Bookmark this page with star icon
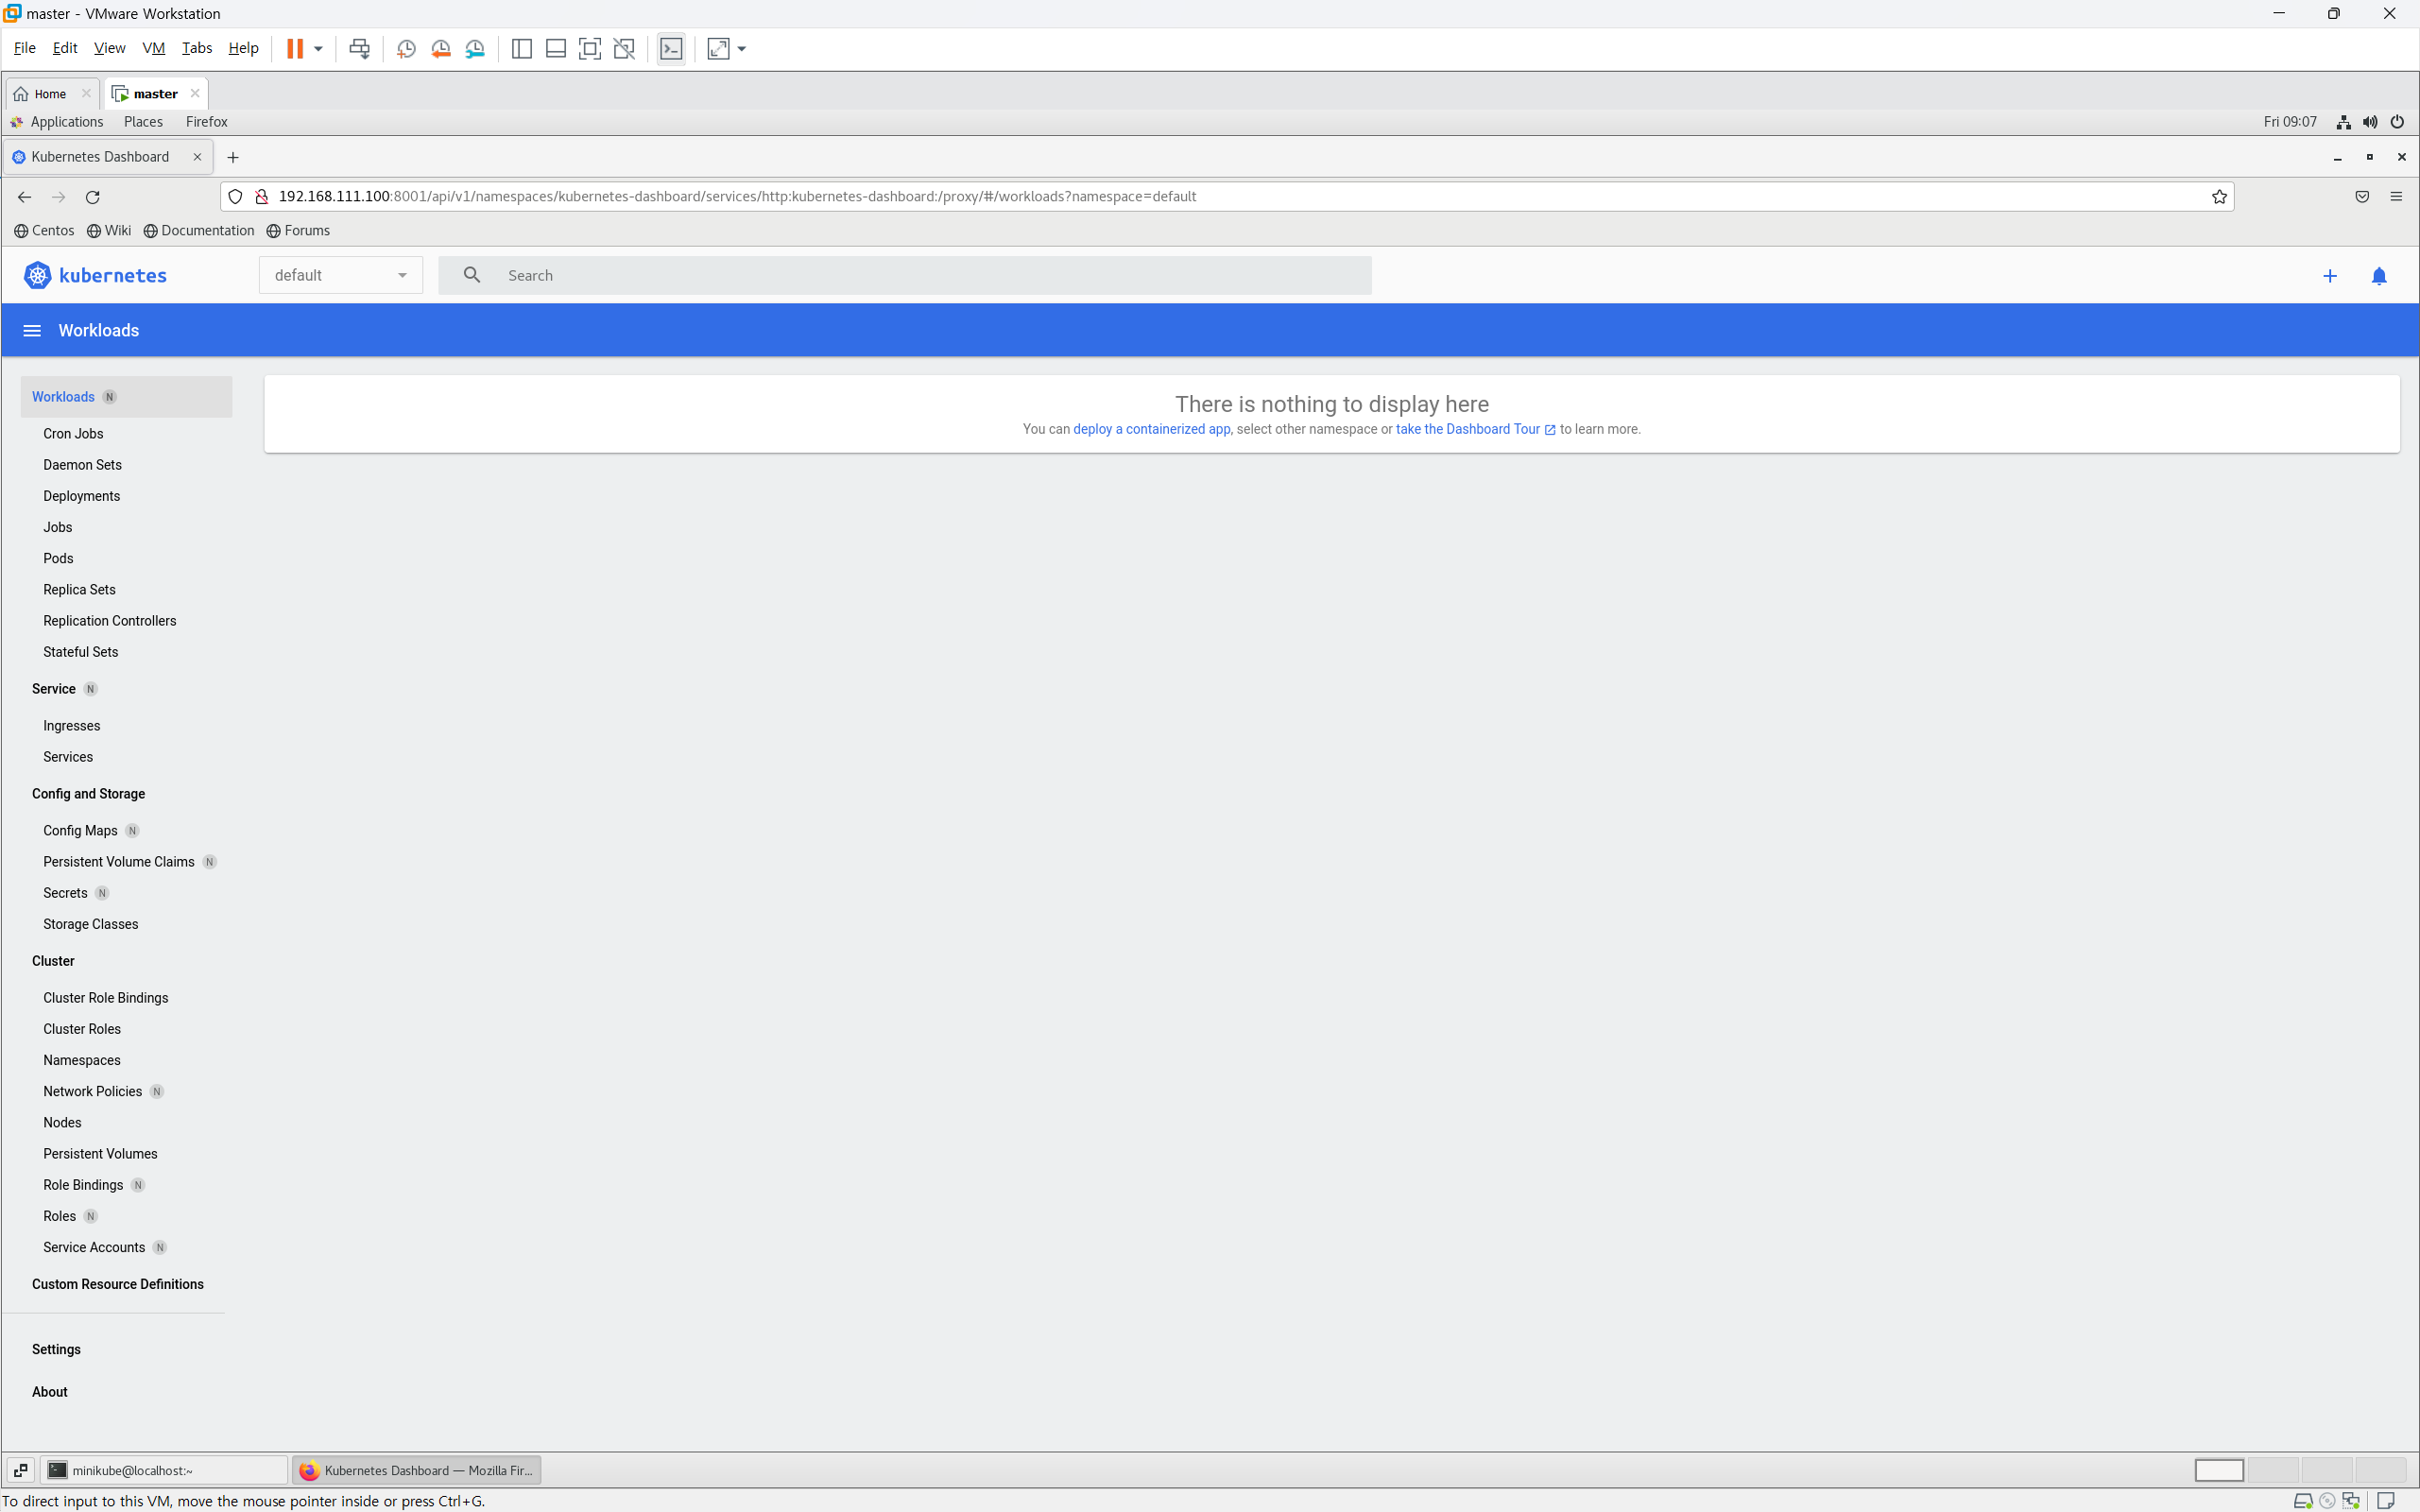This screenshot has width=2420, height=1512. (x=2219, y=197)
